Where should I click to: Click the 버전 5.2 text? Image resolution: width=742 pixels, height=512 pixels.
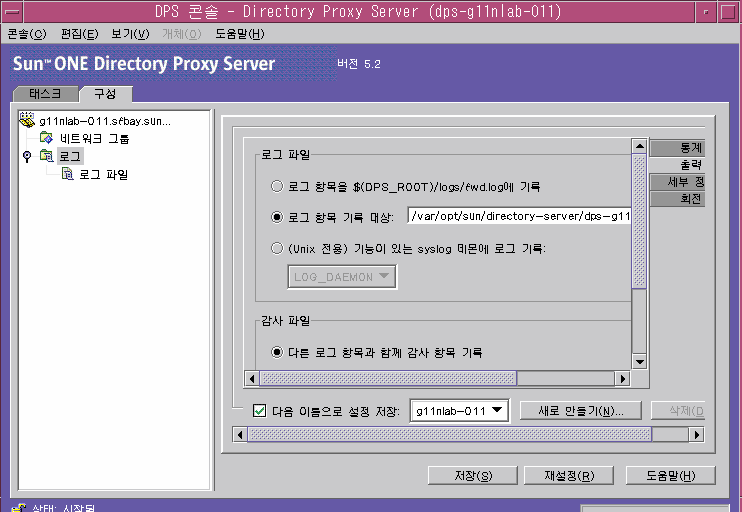tap(359, 64)
